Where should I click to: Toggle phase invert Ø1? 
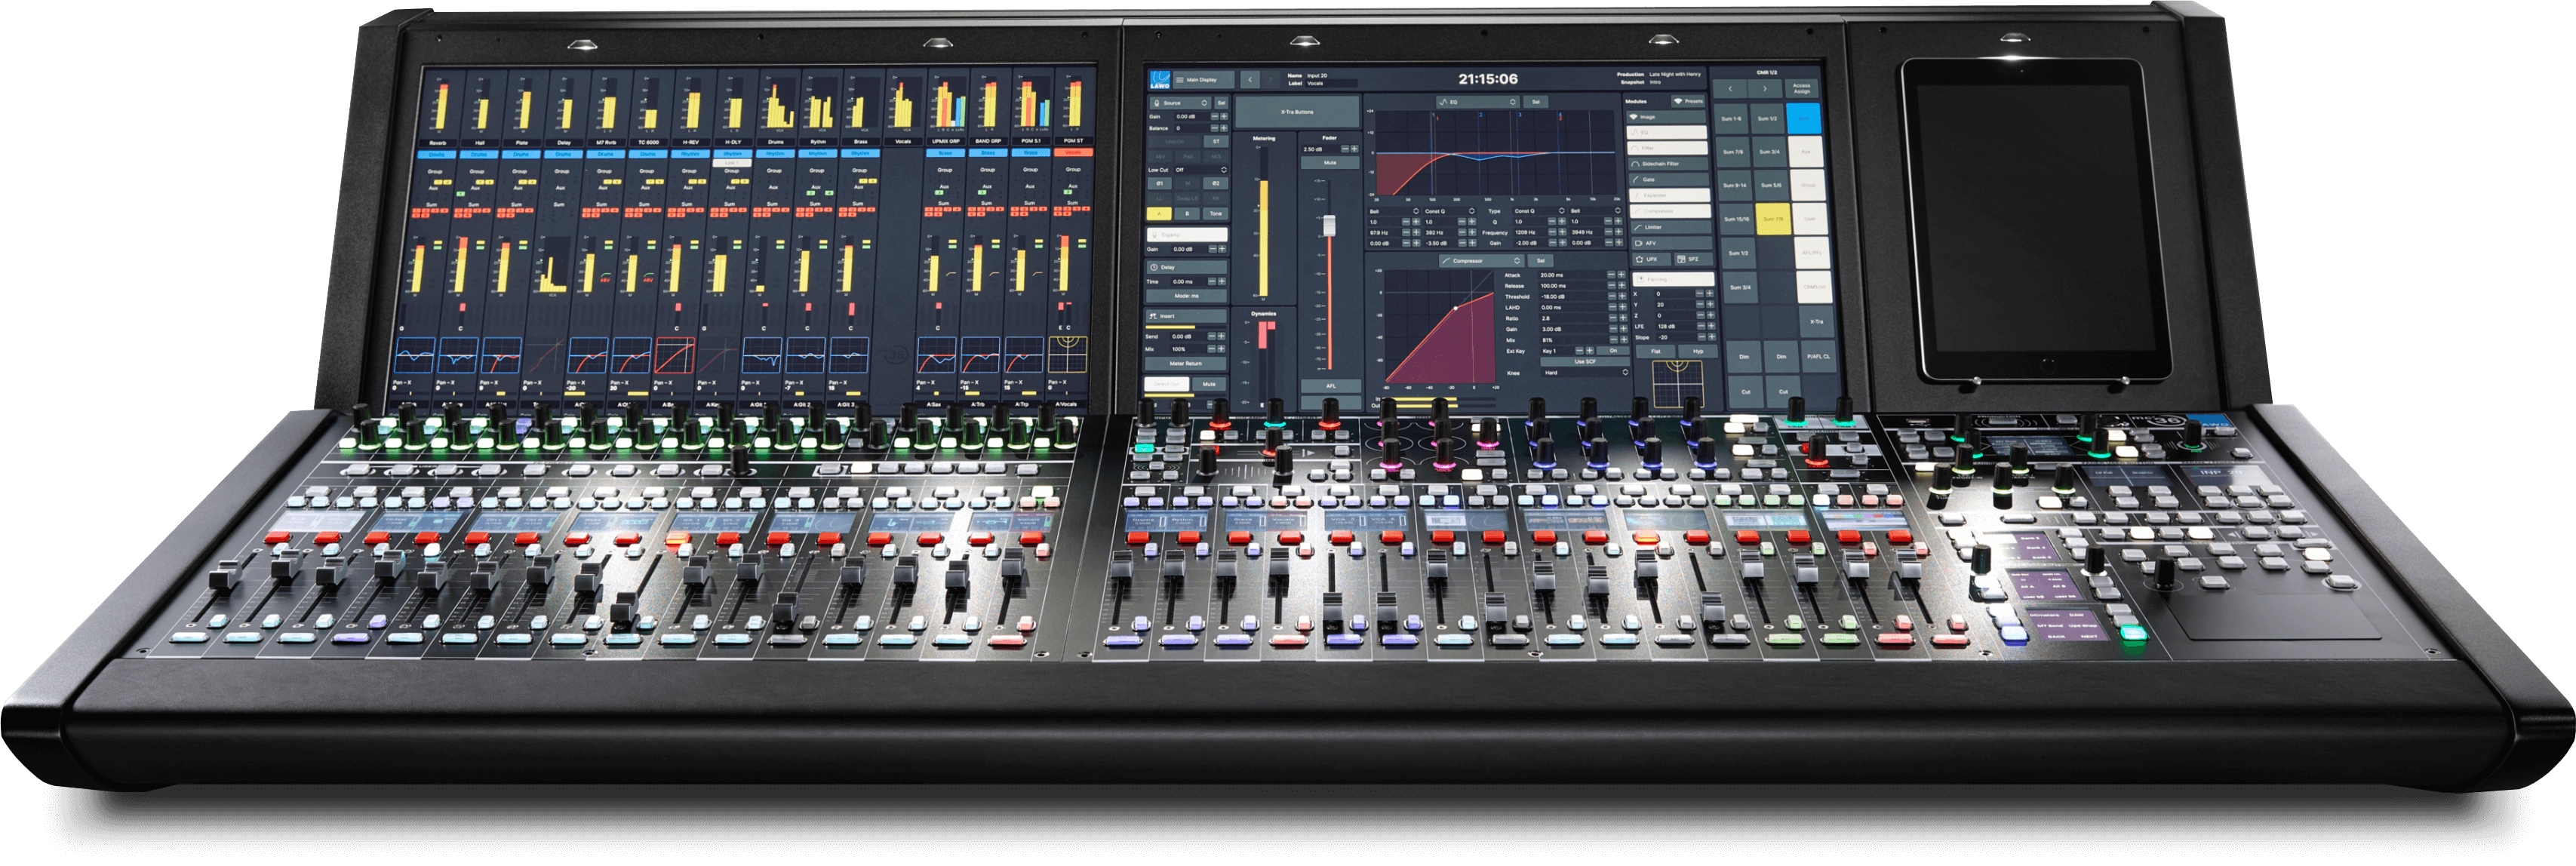[x=1160, y=184]
